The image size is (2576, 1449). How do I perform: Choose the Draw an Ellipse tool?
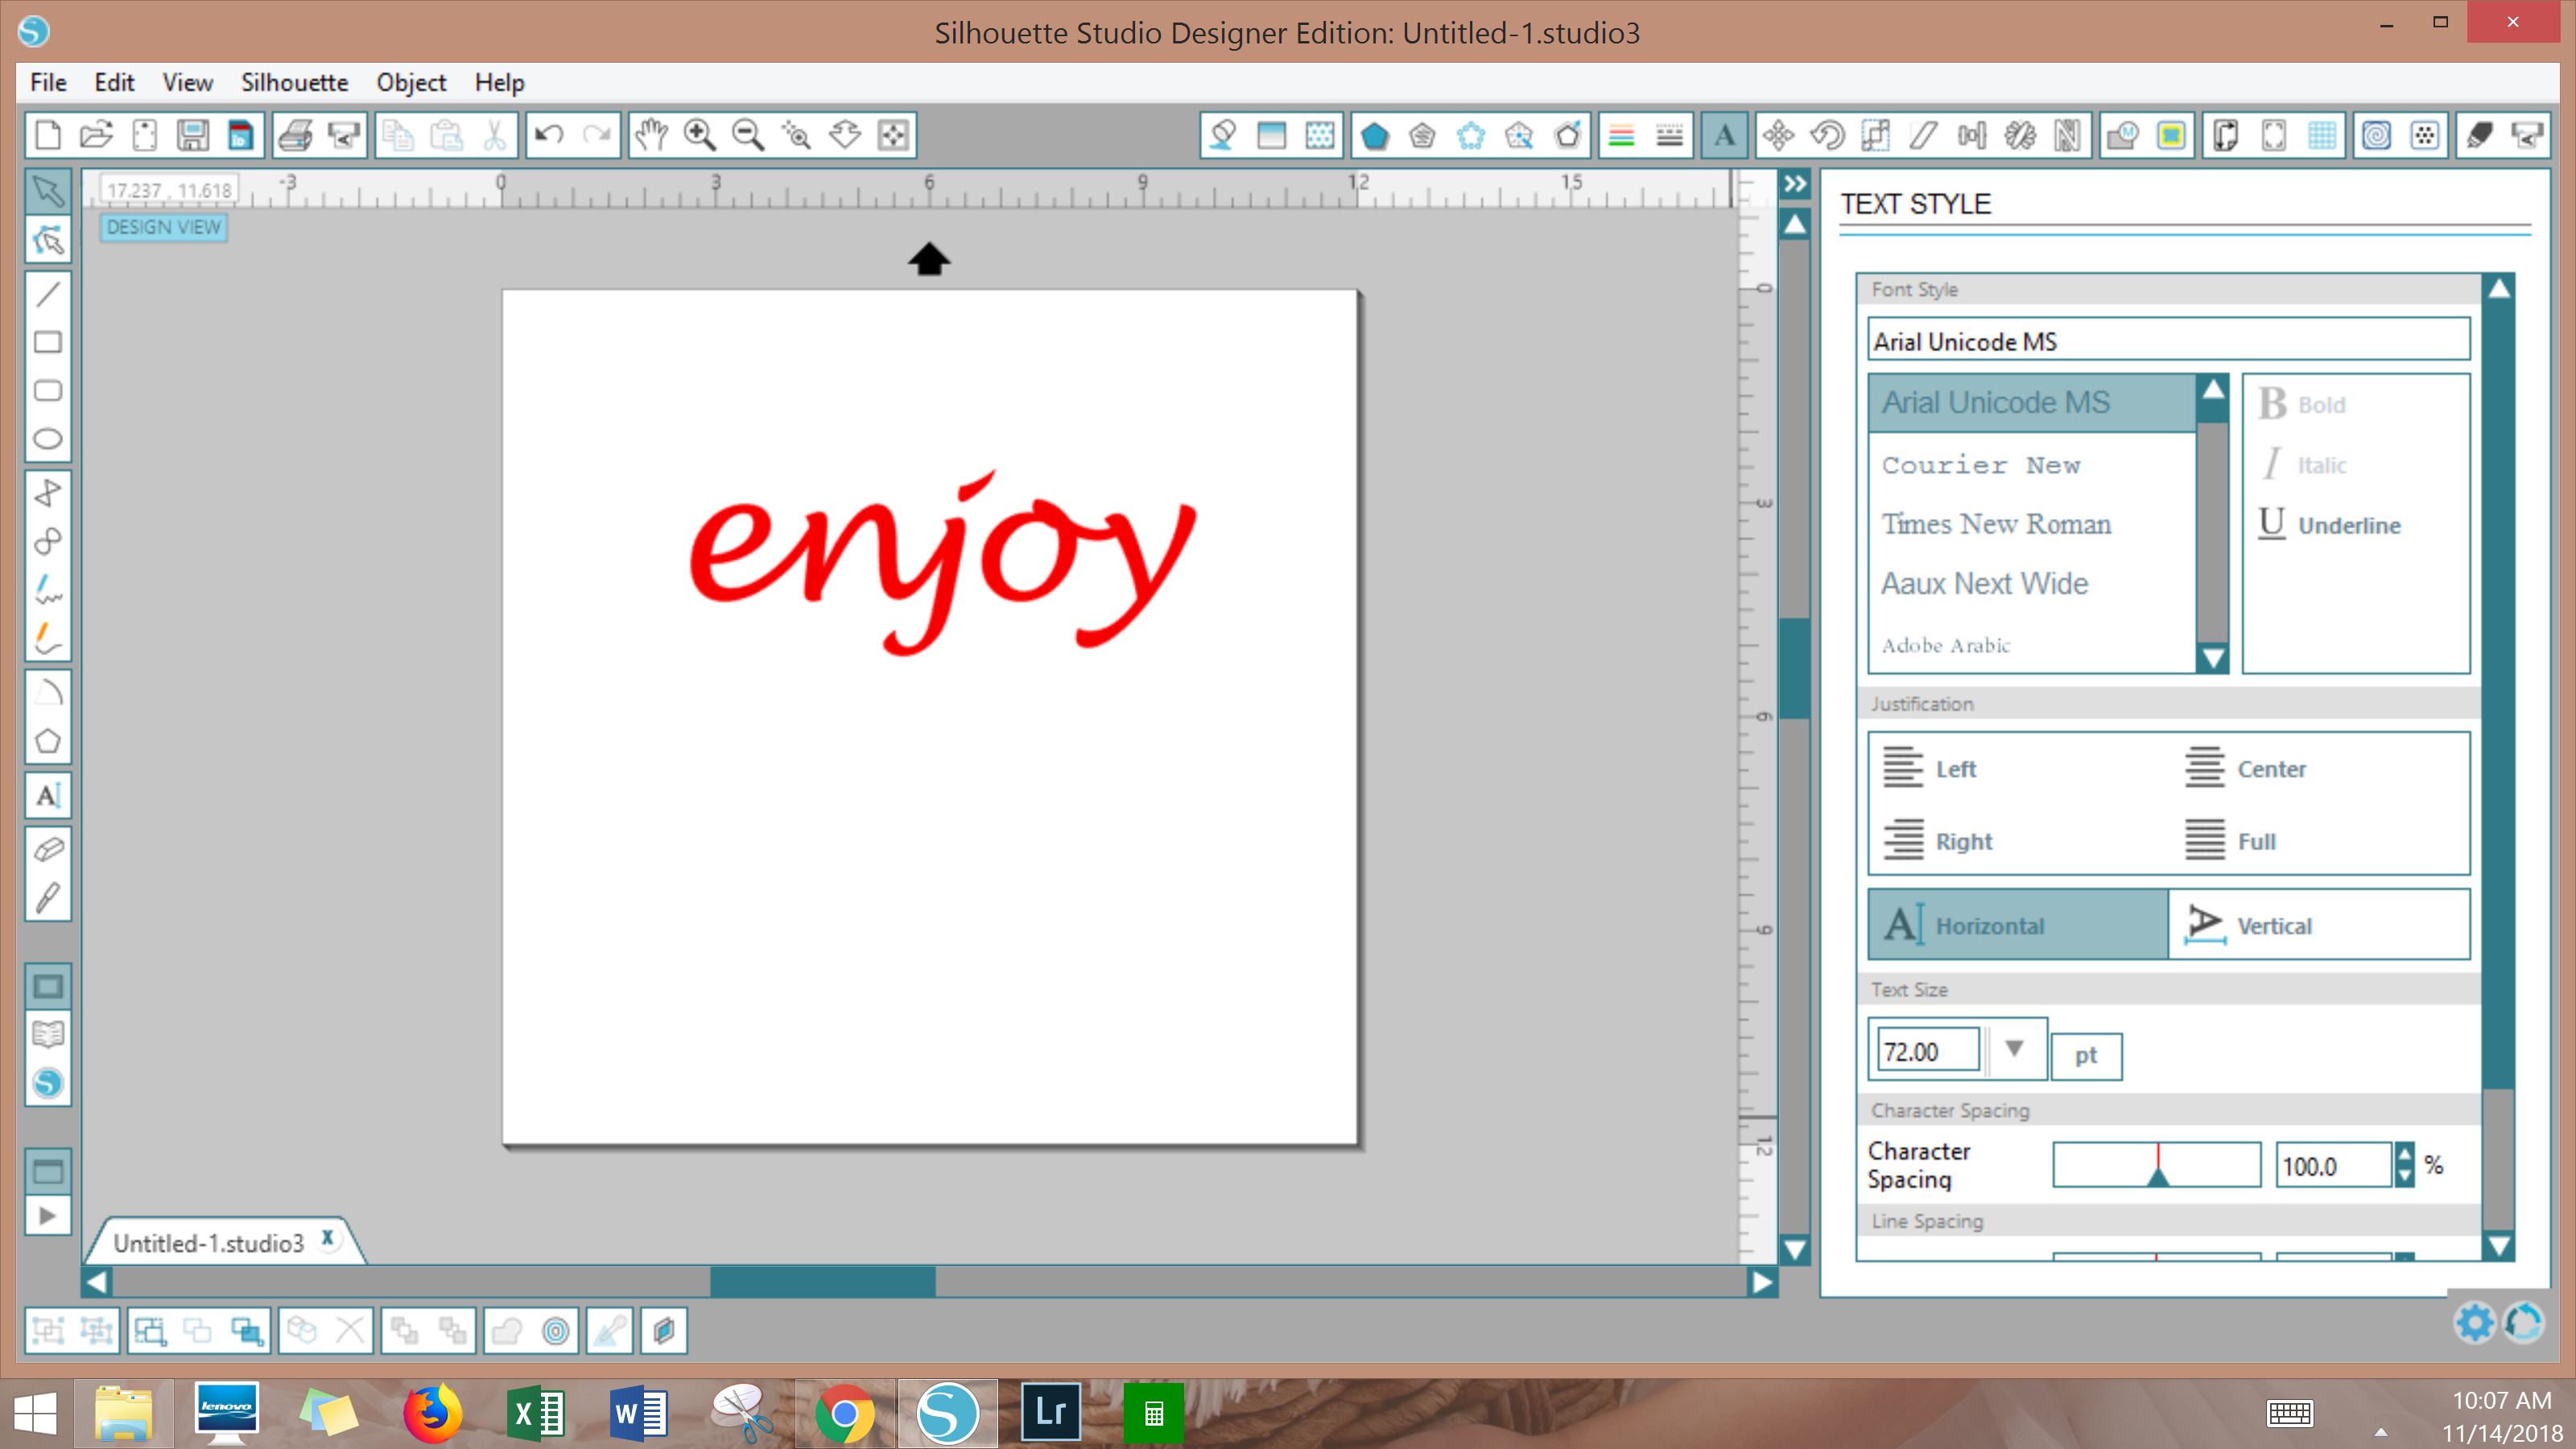[x=48, y=439]
